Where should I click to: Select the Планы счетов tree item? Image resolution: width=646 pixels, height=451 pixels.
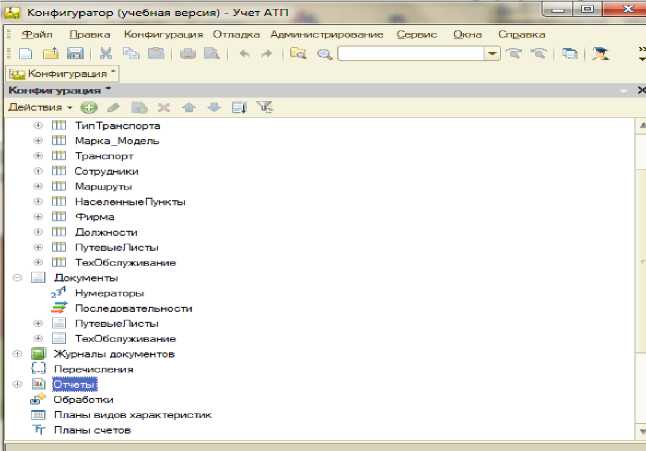click(x=92, y=430)
